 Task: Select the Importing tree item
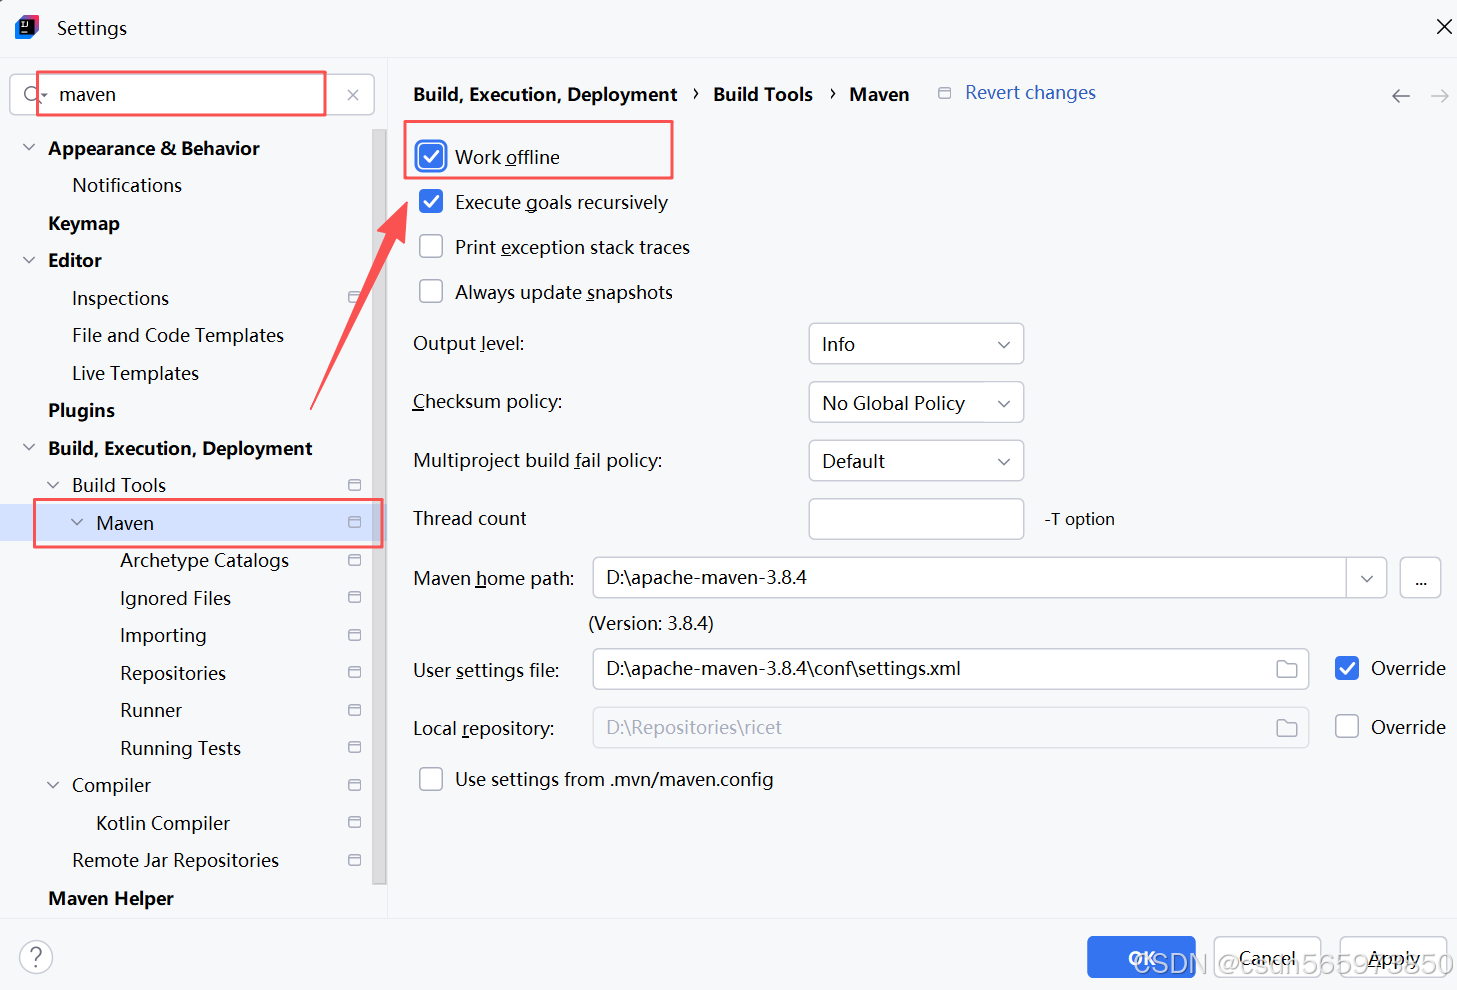pos(163,635)
